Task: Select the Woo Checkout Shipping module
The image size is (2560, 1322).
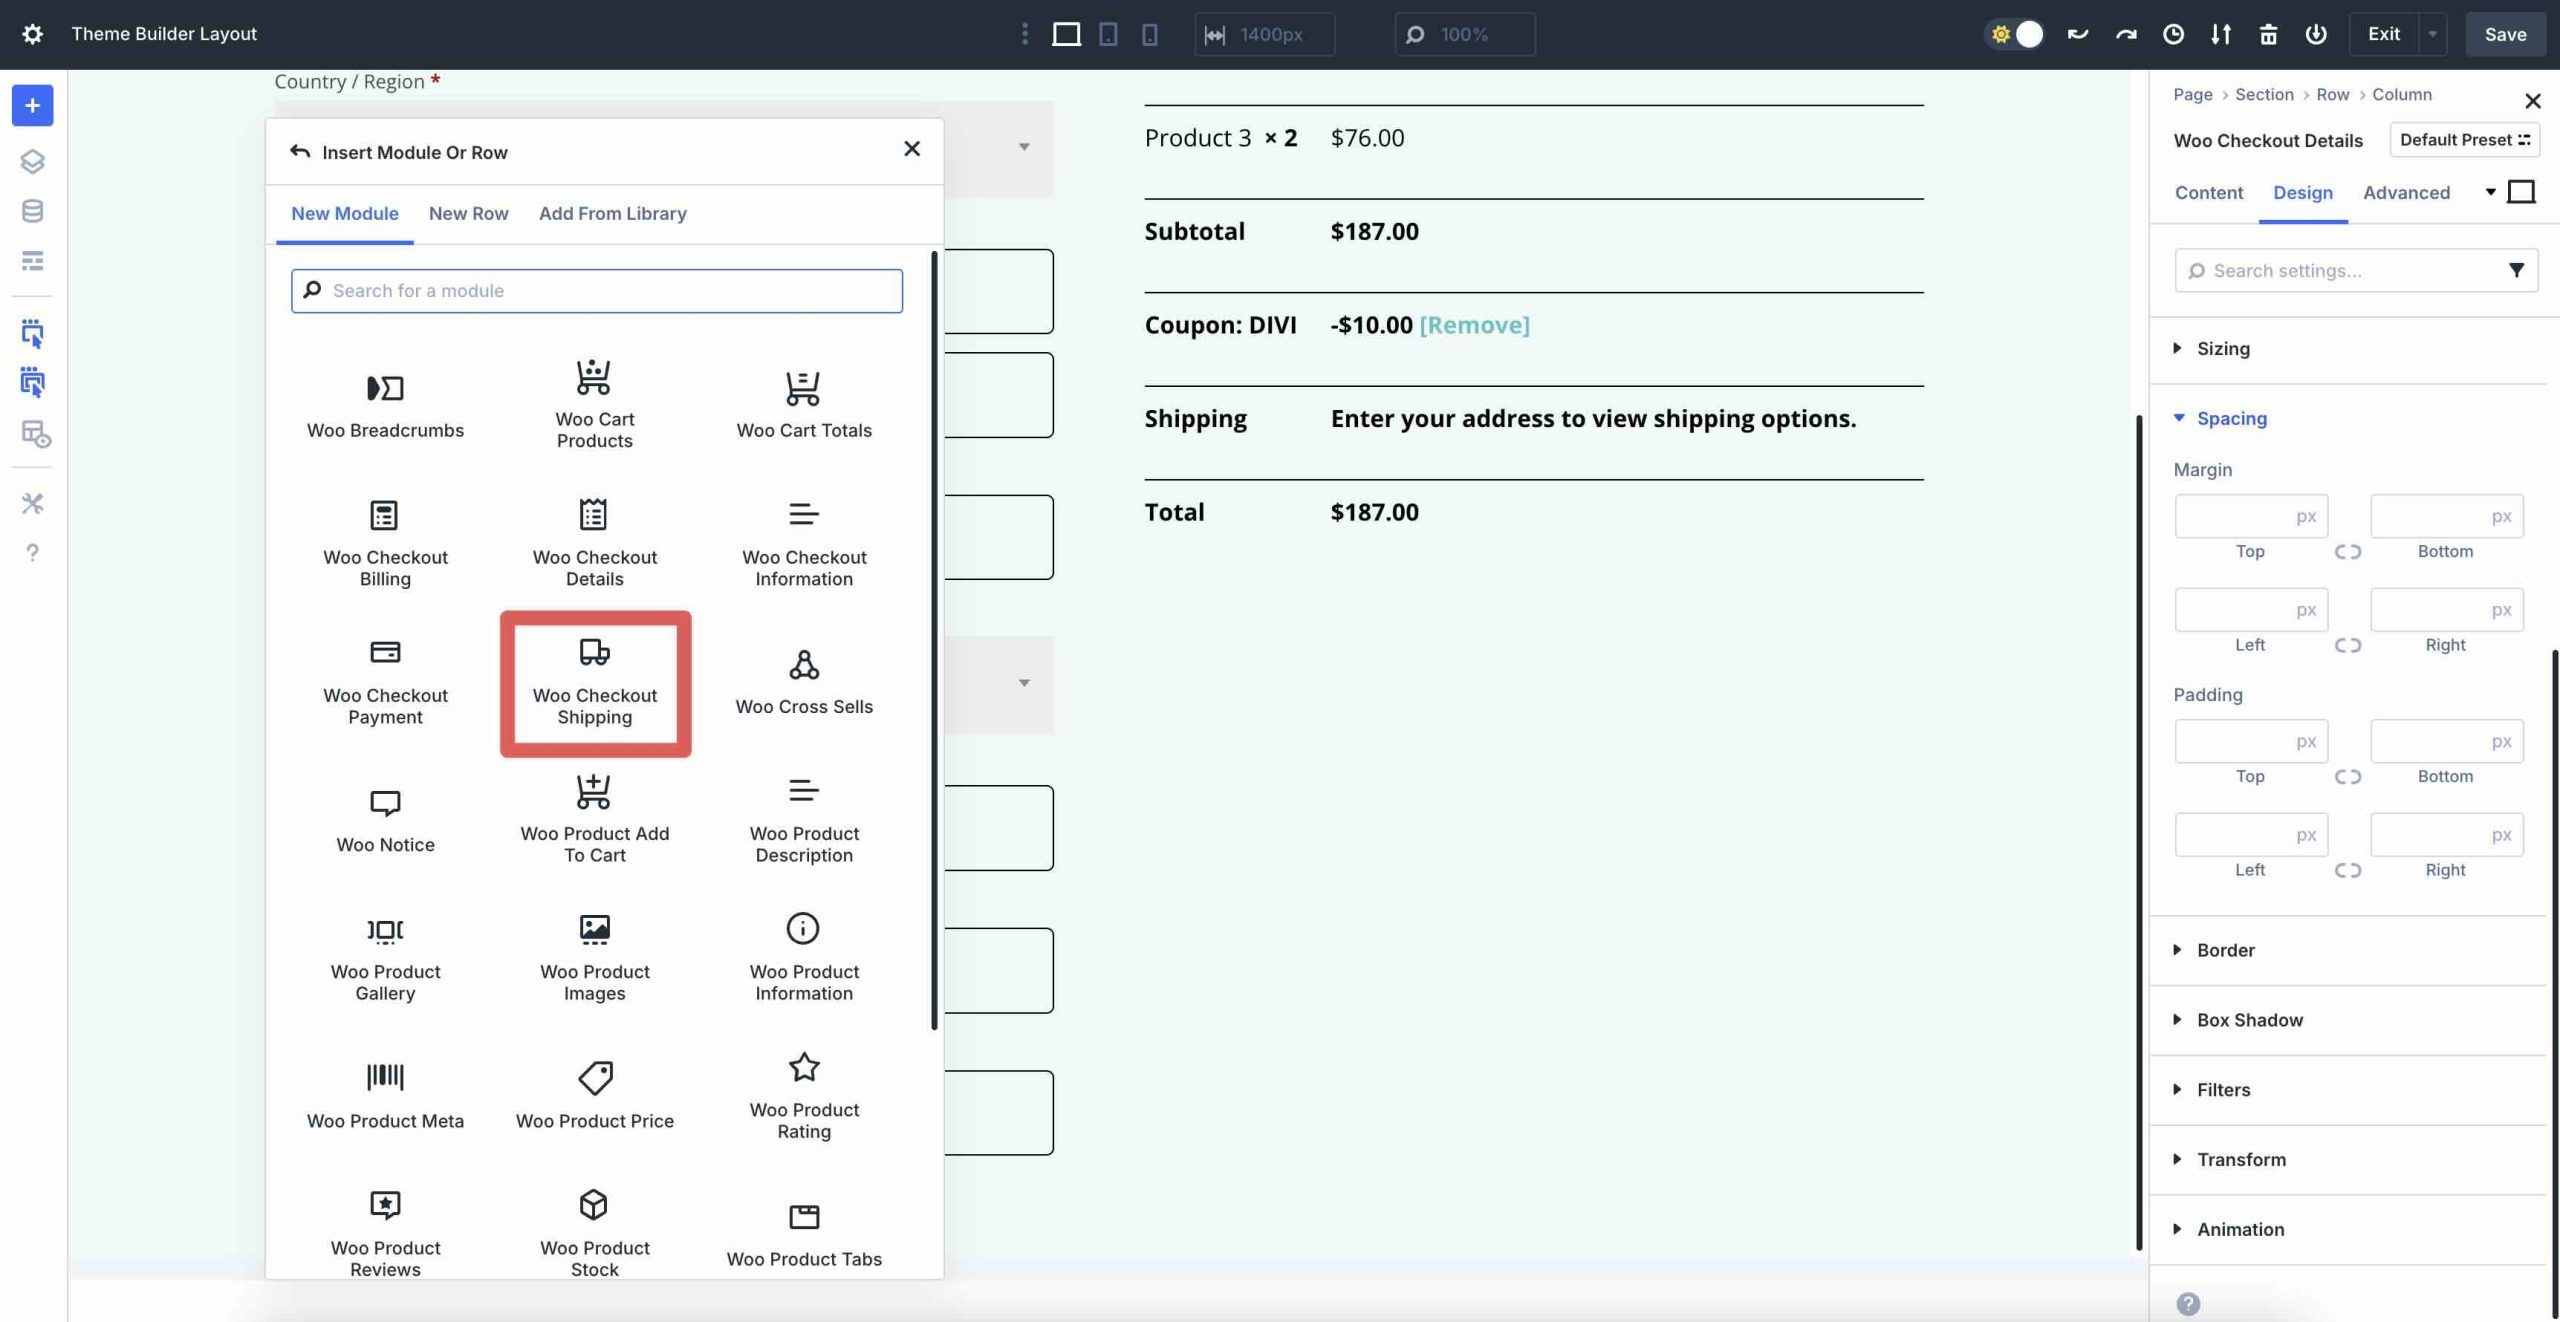Action: pos(595,683)
